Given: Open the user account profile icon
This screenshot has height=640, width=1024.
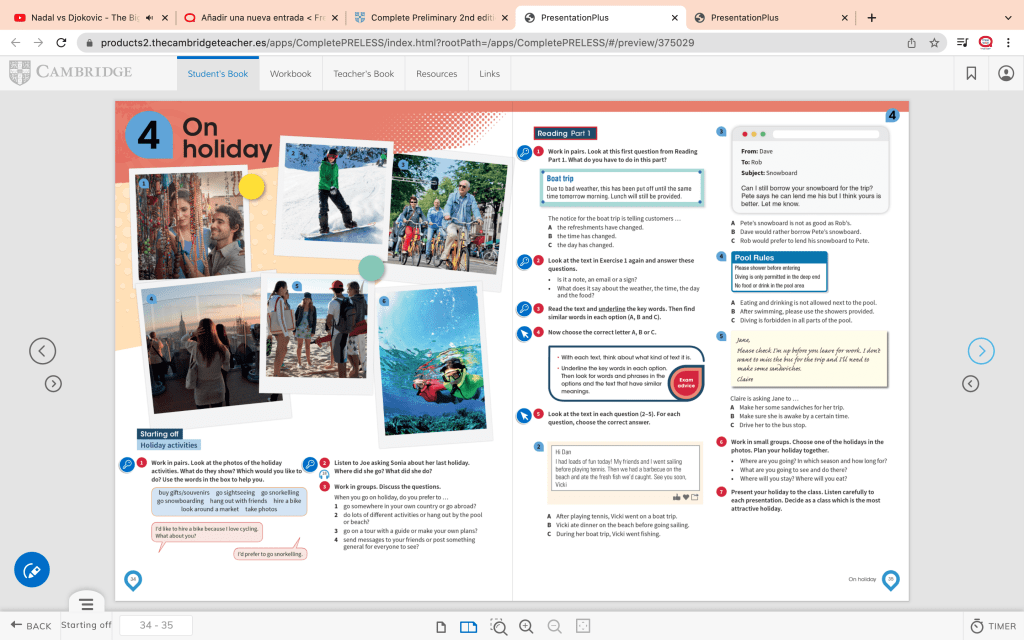Looking at the screenshot, I should coord(1006,73).
